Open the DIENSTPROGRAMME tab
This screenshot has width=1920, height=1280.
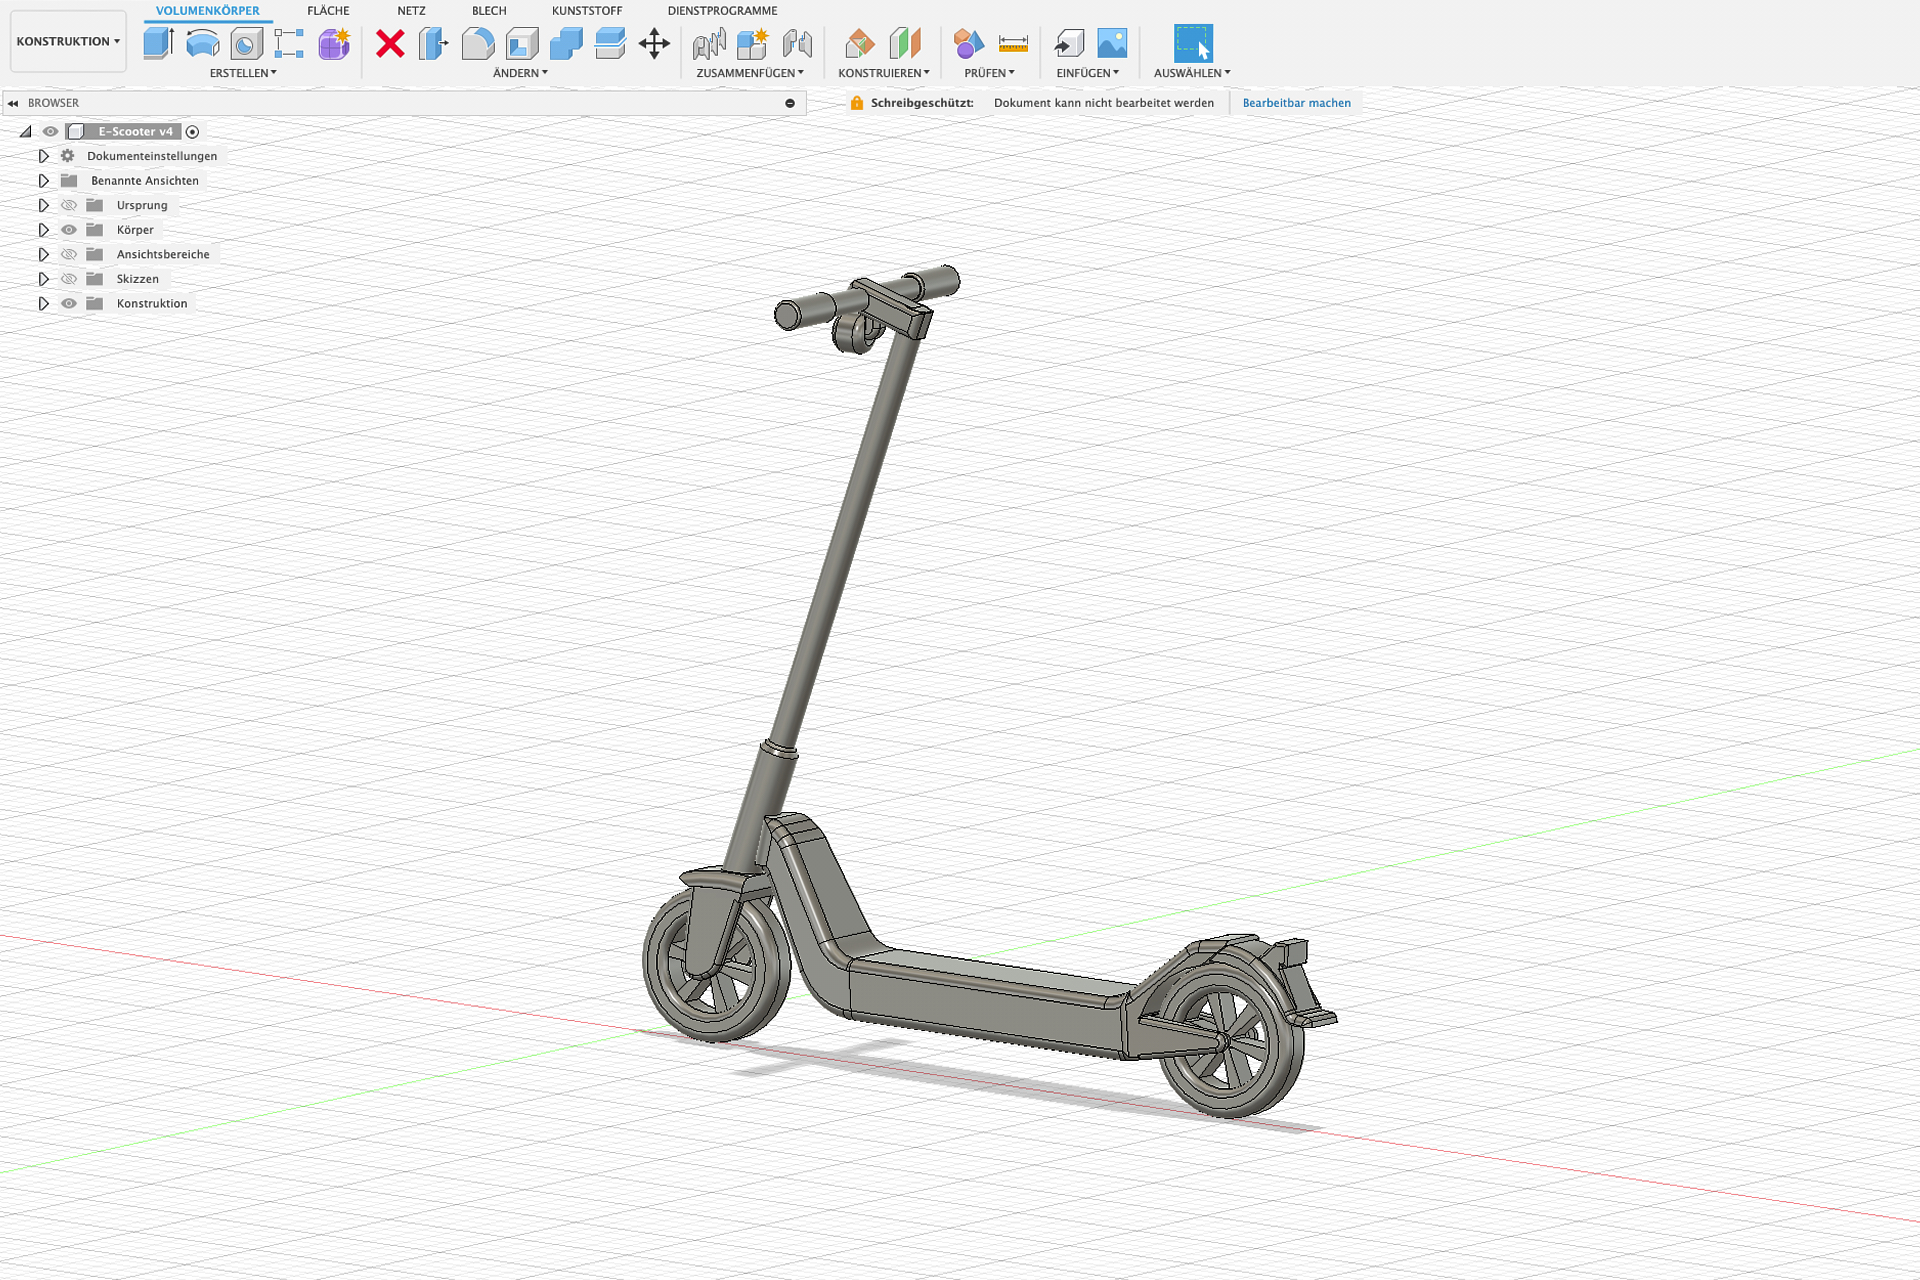pos(722,11)
